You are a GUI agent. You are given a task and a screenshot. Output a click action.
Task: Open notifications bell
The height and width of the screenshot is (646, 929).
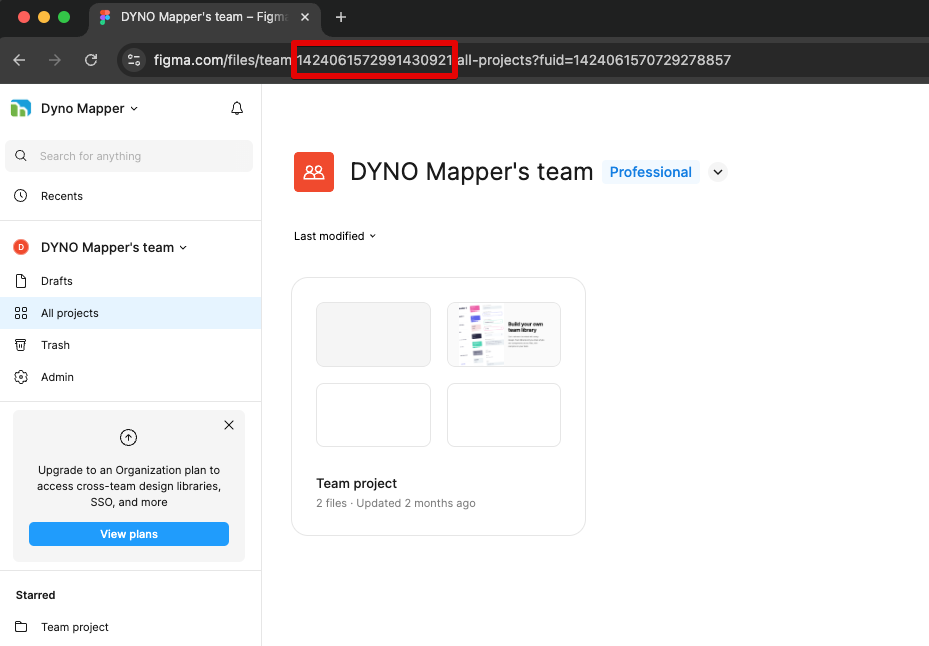click(x=237, y=108)
